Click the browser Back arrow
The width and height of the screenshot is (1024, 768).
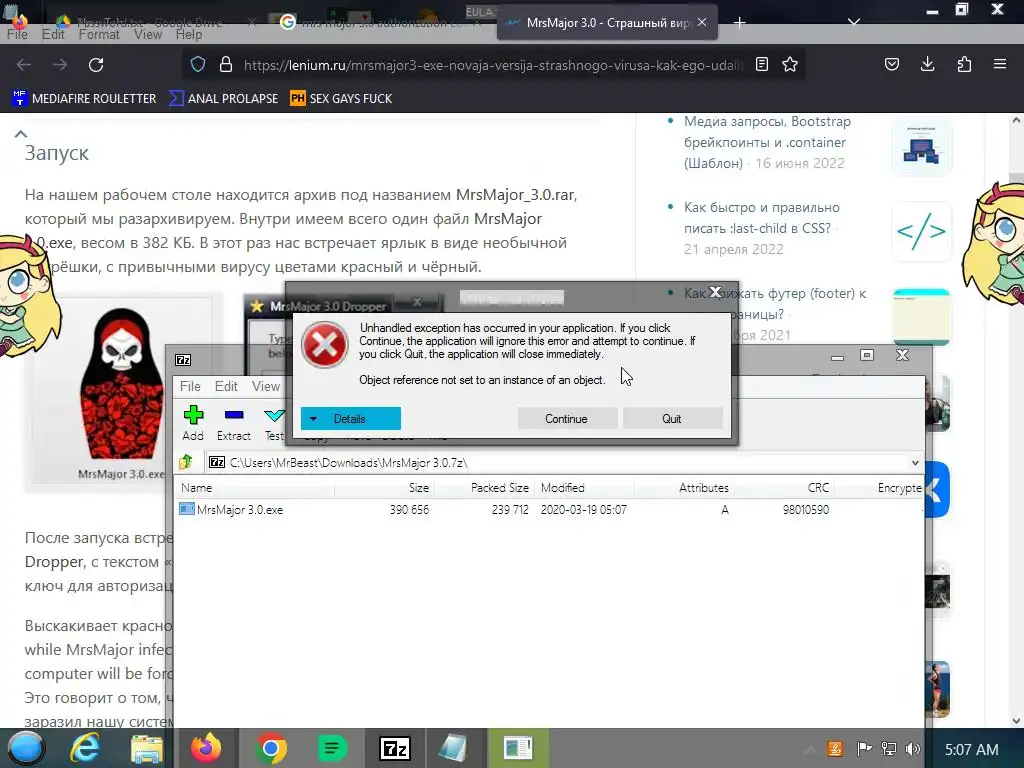24,65
